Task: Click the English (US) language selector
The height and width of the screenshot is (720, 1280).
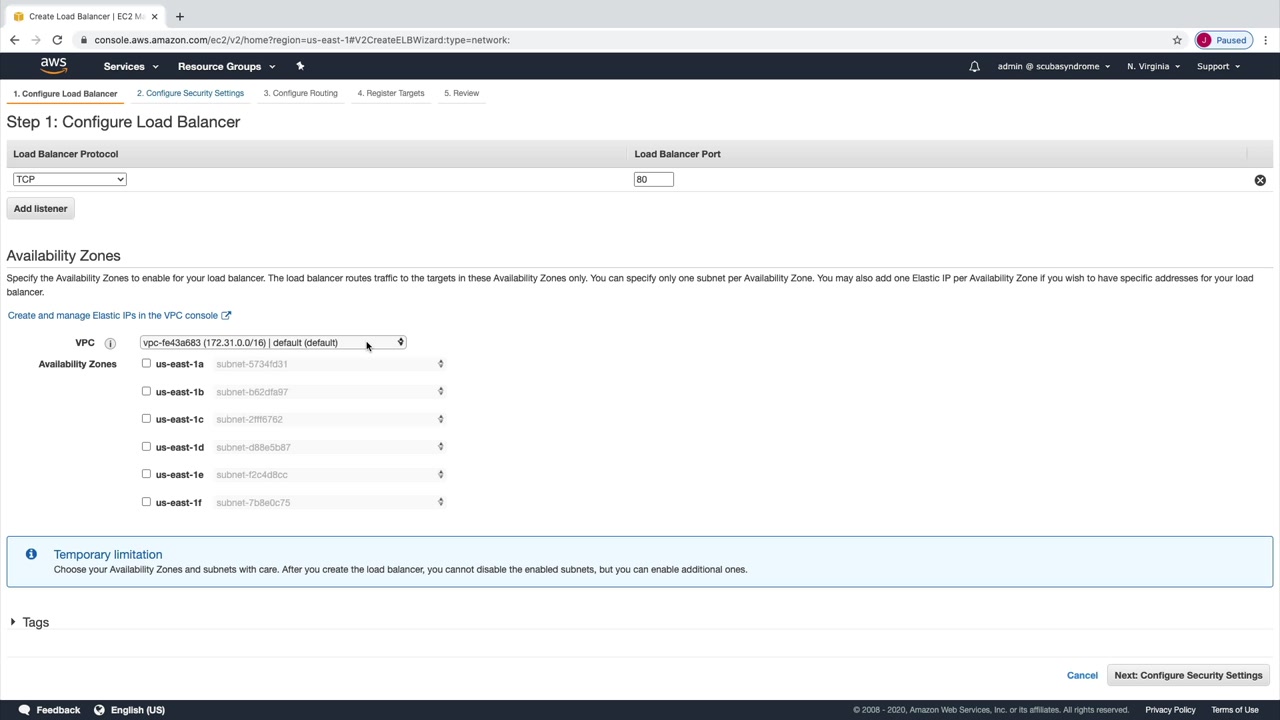Action: tap(137, 710)
